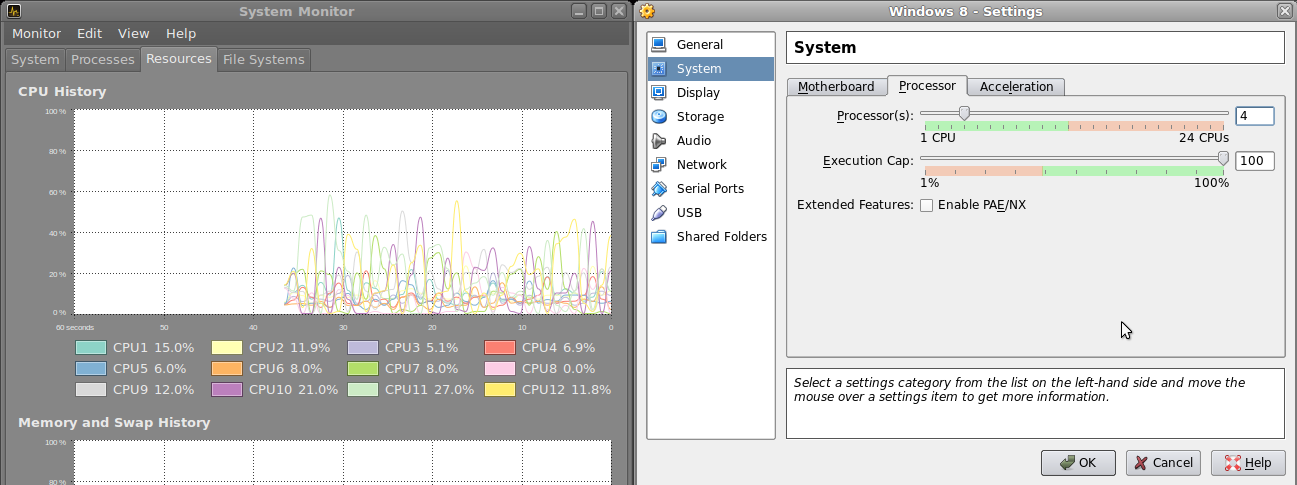The height and width of the screenshot is (485, 1297).
Task: Click the processor count input field
Action: coord(1255,116)
